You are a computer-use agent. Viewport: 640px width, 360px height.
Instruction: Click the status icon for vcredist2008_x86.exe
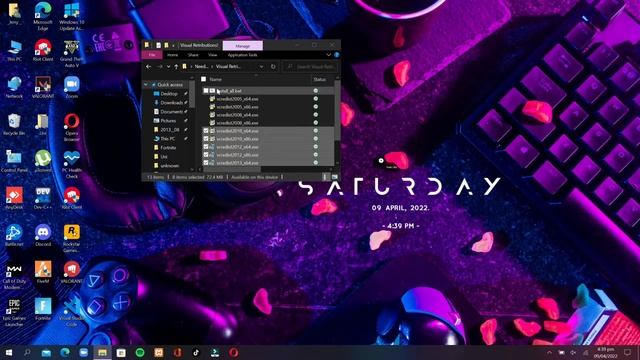pyautogui.click(x=316, y=122)
